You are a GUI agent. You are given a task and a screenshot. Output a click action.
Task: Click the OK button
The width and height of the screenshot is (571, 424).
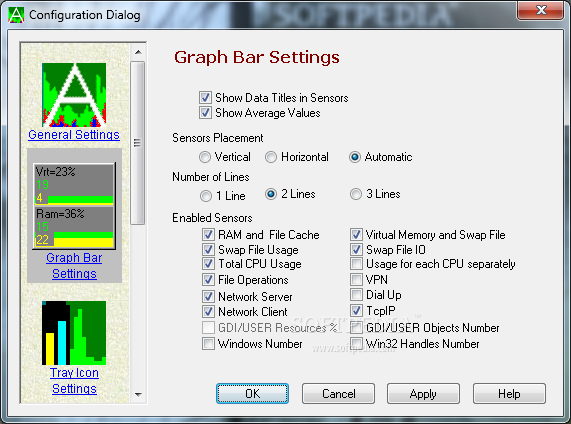tap(252, 393)
